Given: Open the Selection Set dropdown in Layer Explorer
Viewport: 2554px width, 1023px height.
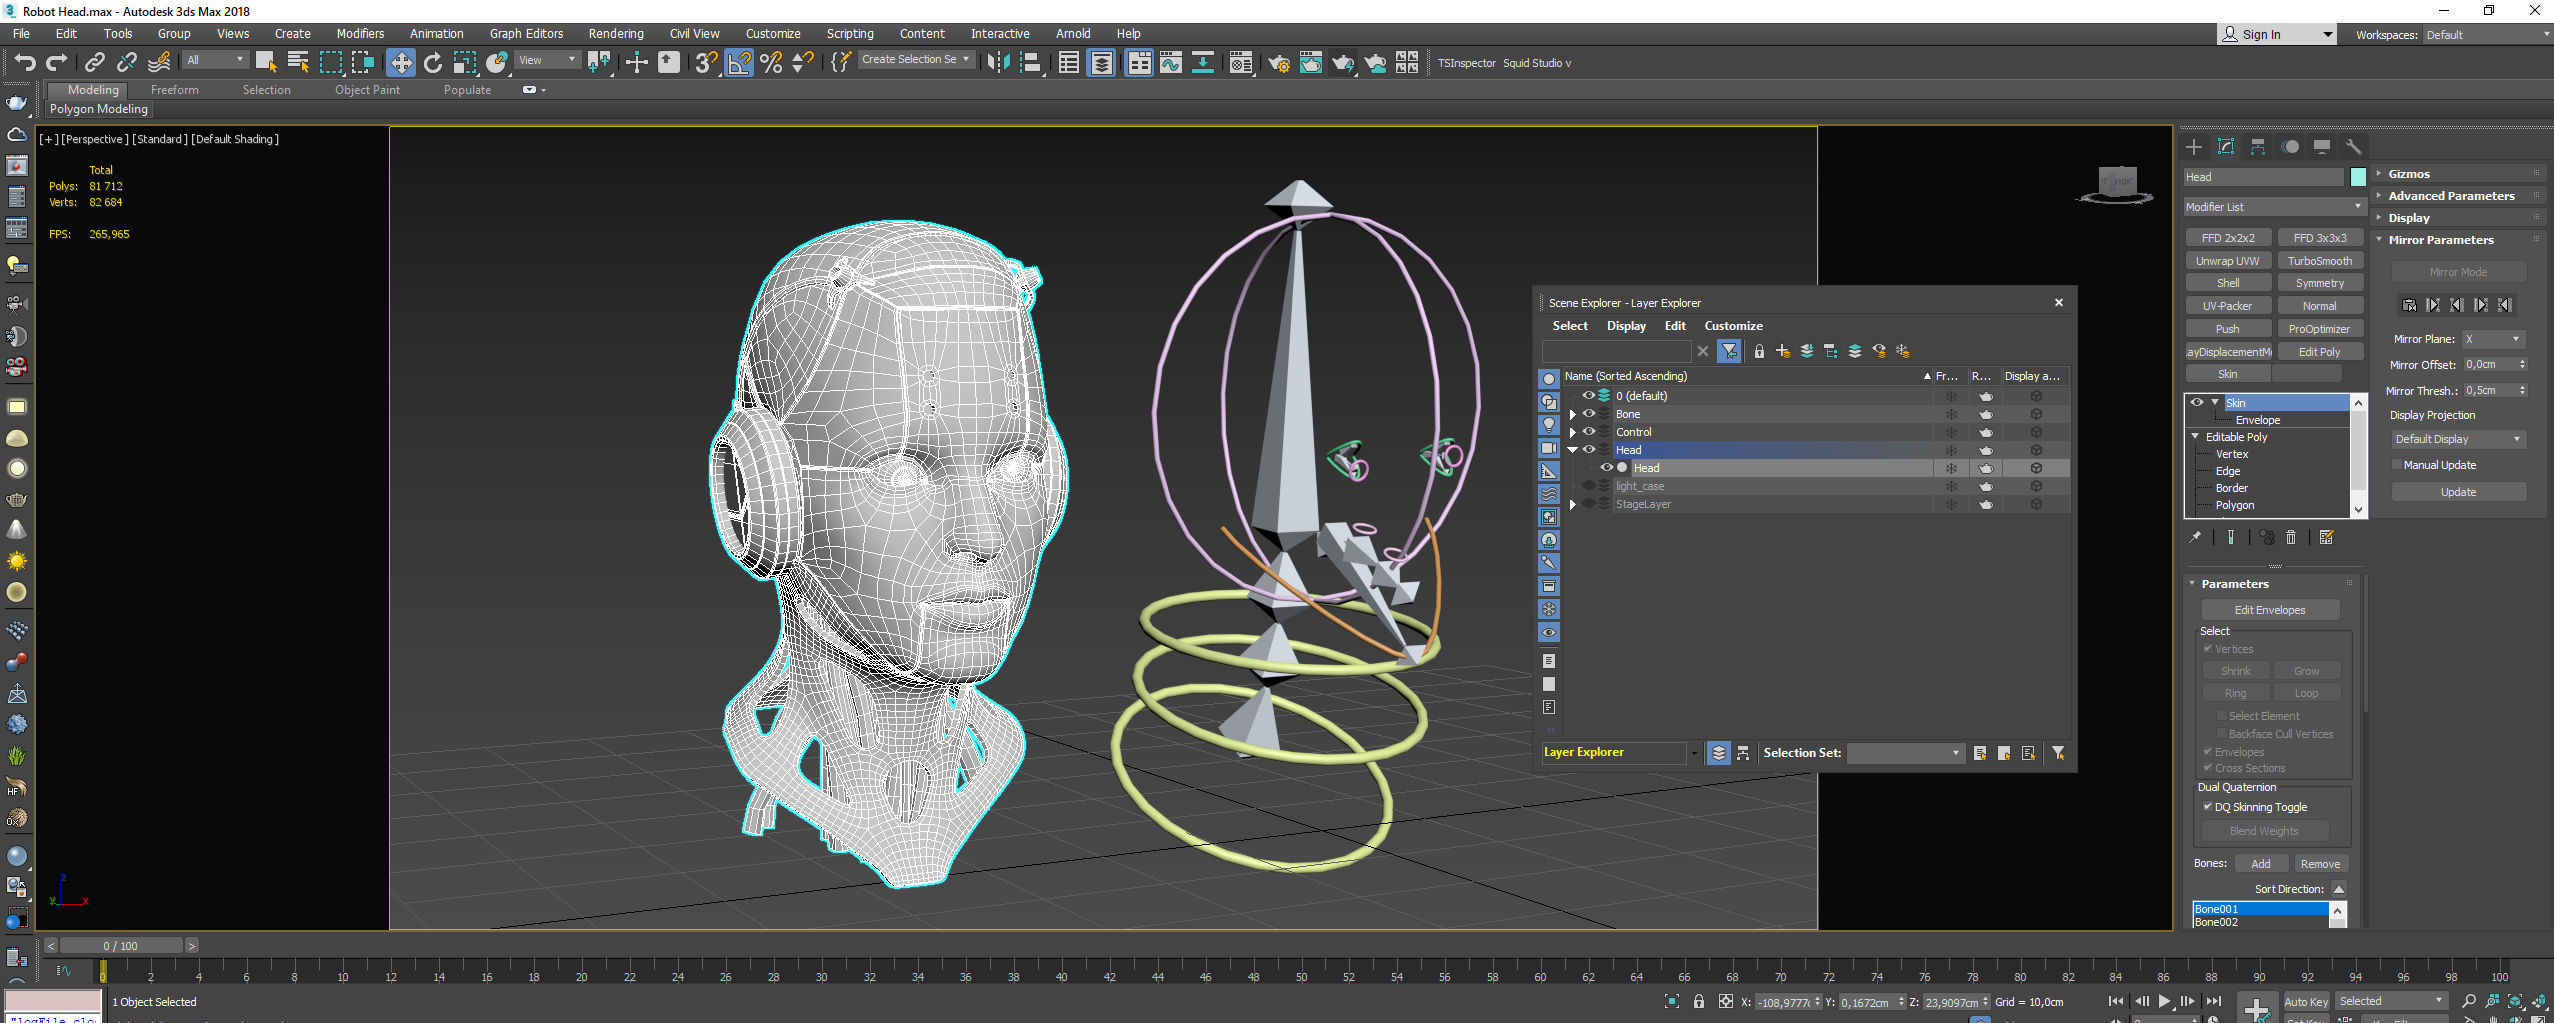Looking at the screenshot, I should click(x=1905, y=753).
